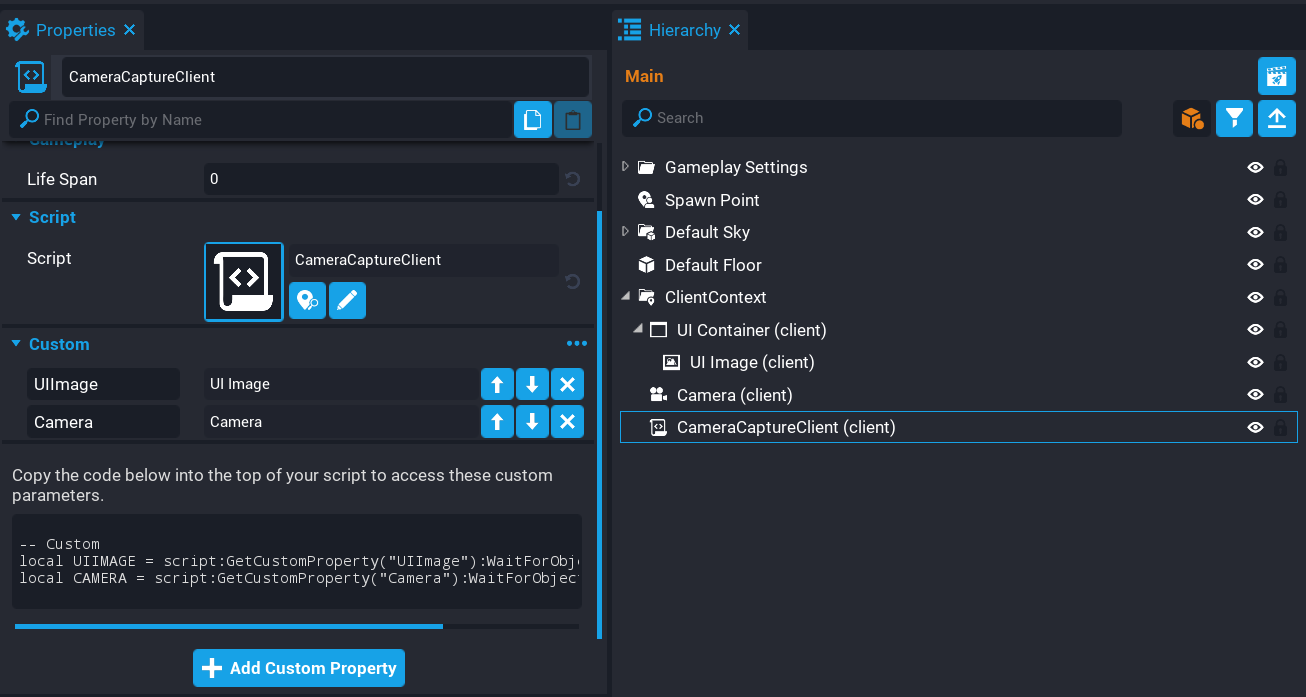Viewport: 1306px width, 697px height.
Task: Toggle visibility of Spawn Point
Action: pos(1255,200)
